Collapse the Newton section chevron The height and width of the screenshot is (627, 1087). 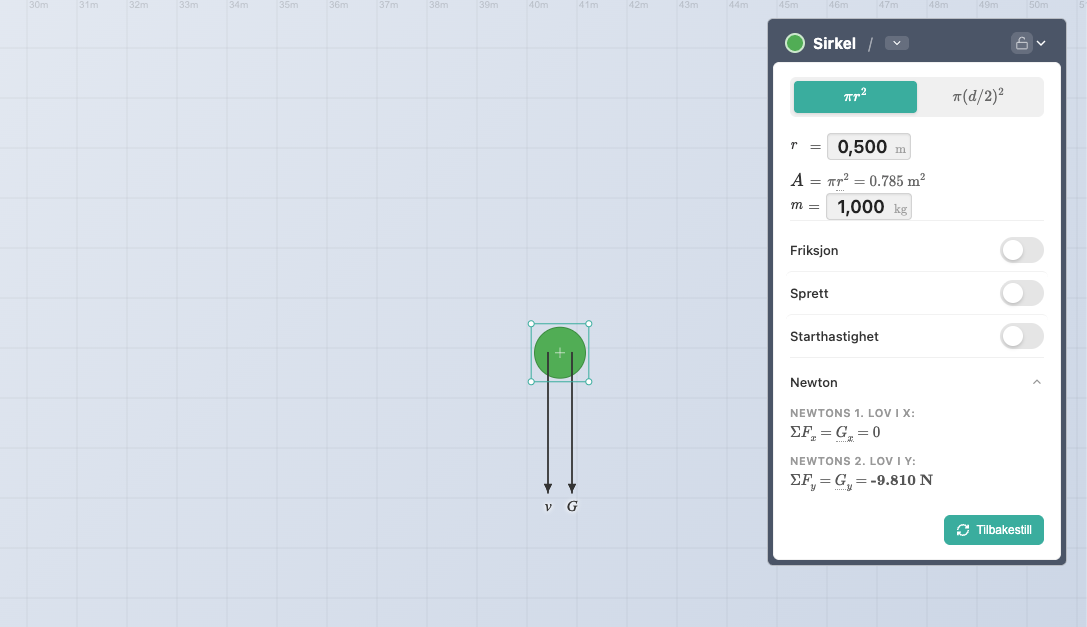(1036, 382)
